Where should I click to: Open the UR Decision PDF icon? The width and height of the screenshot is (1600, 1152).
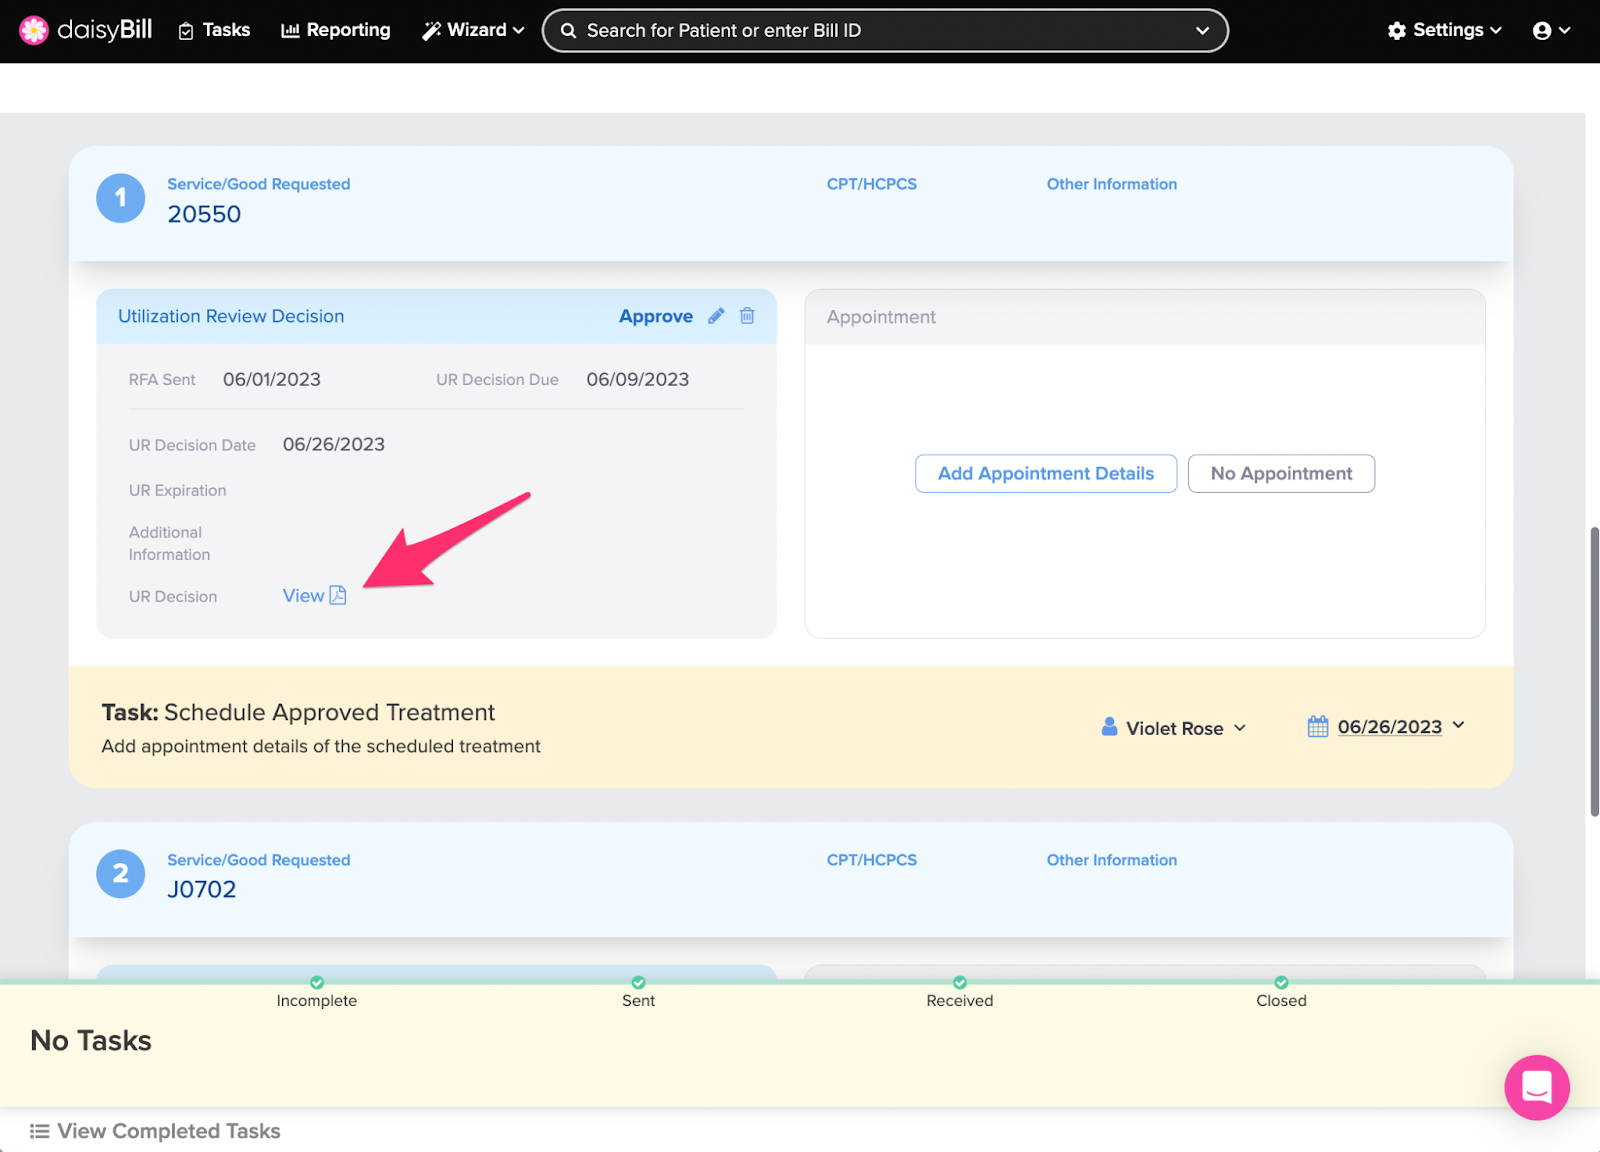point(338,596)
